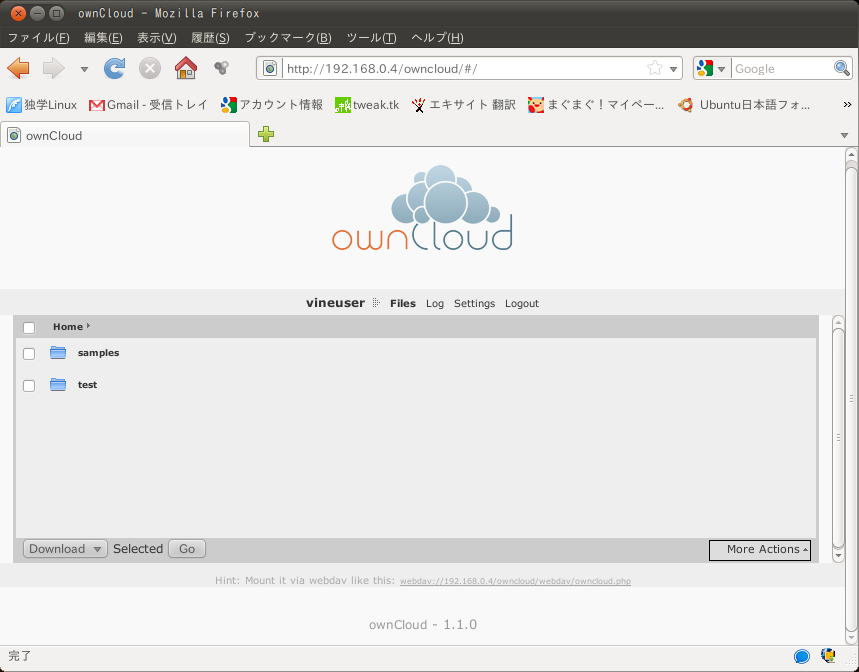
Task: Open the エキサイト 翻訳 bookmark
Action: click(x=463, y=105)
